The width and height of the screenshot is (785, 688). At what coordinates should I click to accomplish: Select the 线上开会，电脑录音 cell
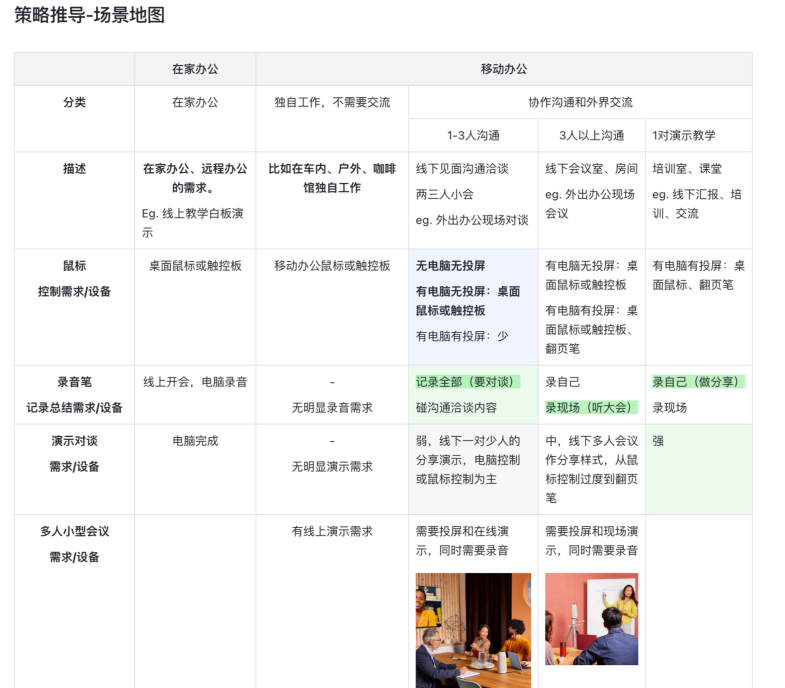[195, 382]
